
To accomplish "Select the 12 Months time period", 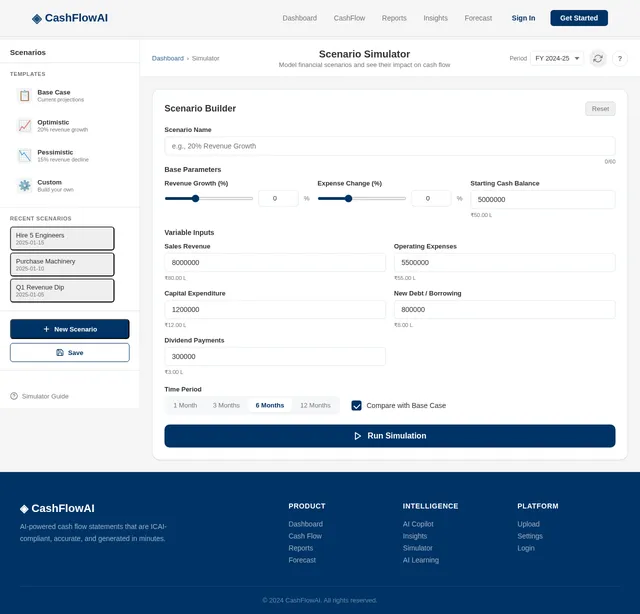I will point(315,405).
